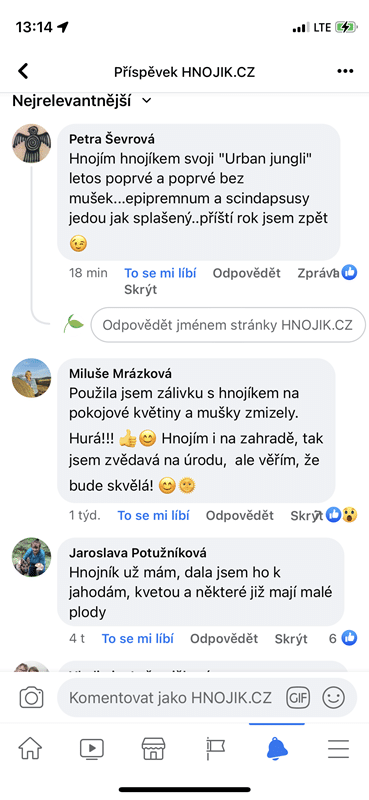Image resolution: width=369 pixels, height=800 pixels.
Task: Like Petra Ševrová's comment
Action: [x=160, y=273]
